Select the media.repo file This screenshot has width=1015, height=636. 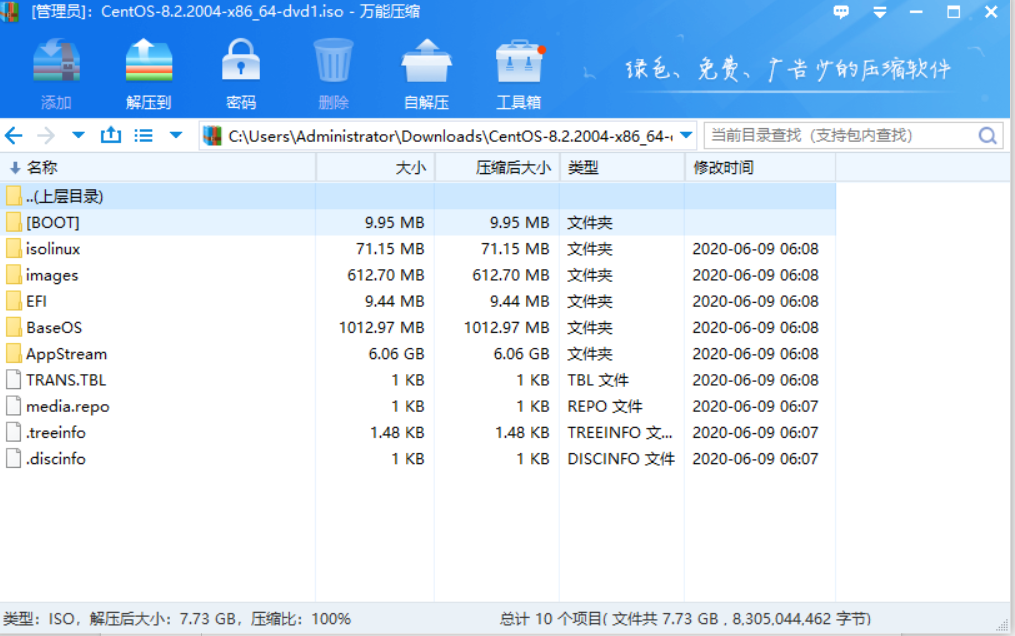(418, 406)
